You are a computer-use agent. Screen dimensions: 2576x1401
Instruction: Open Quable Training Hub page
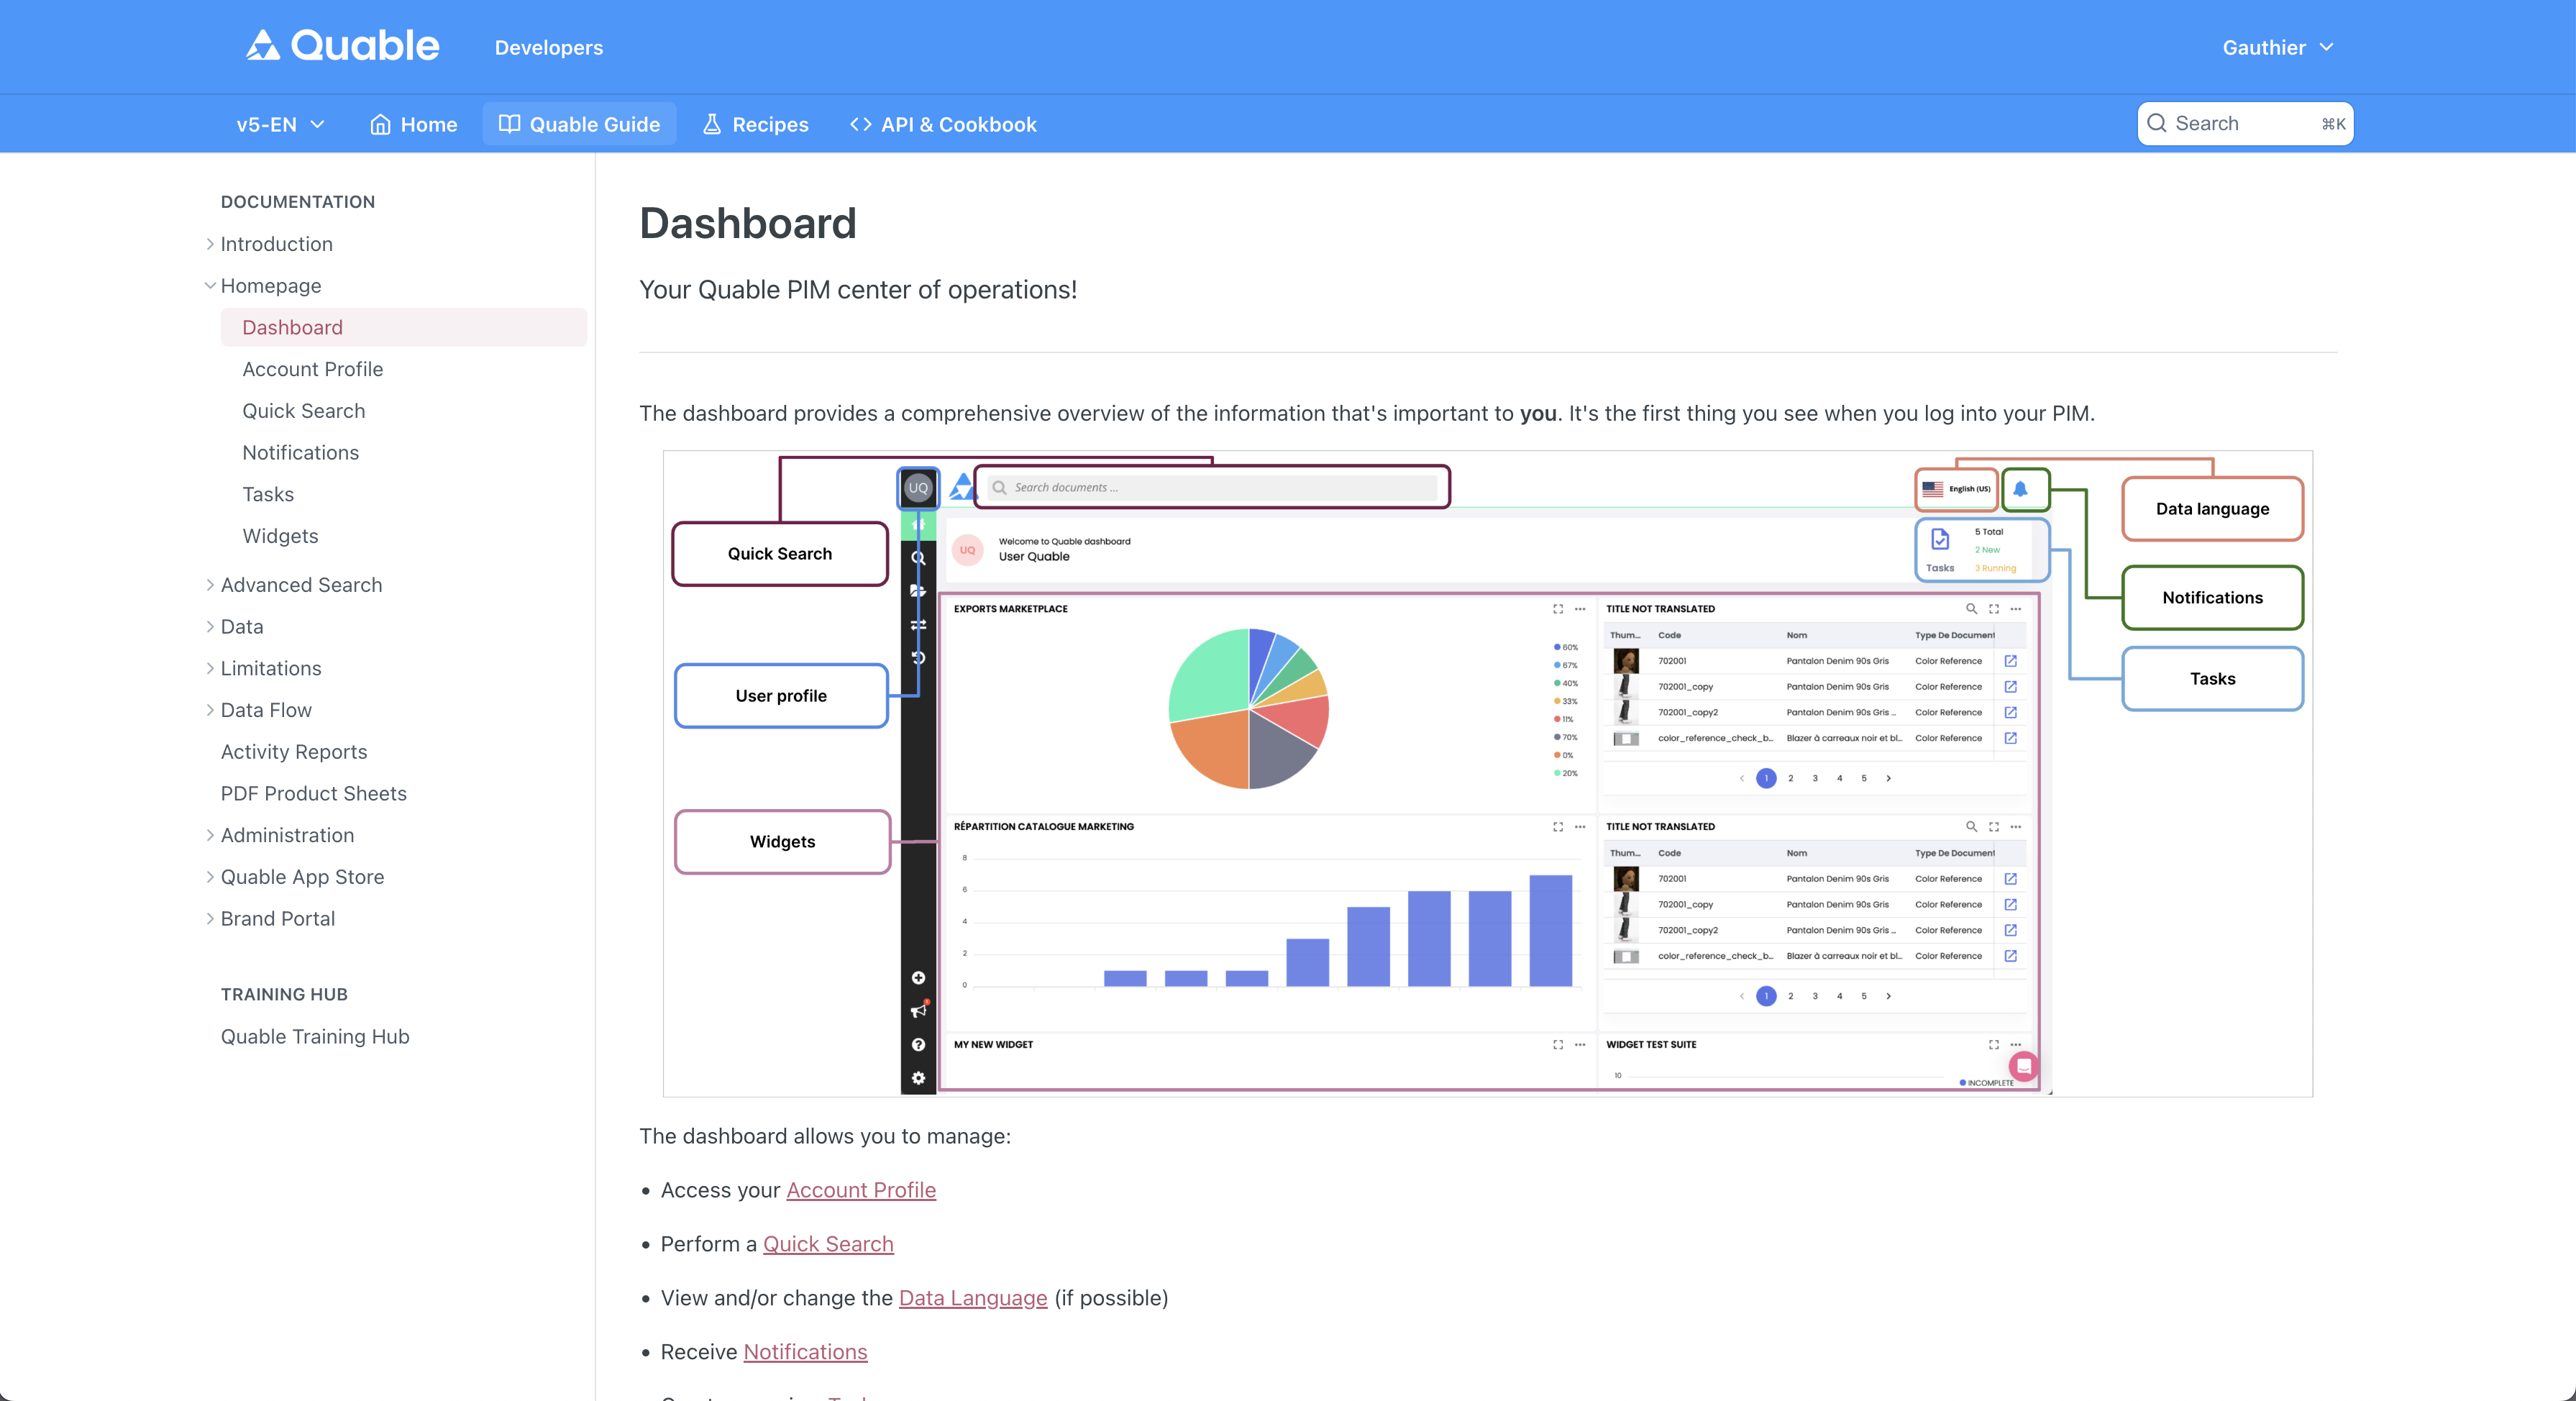coord(315,1037)
